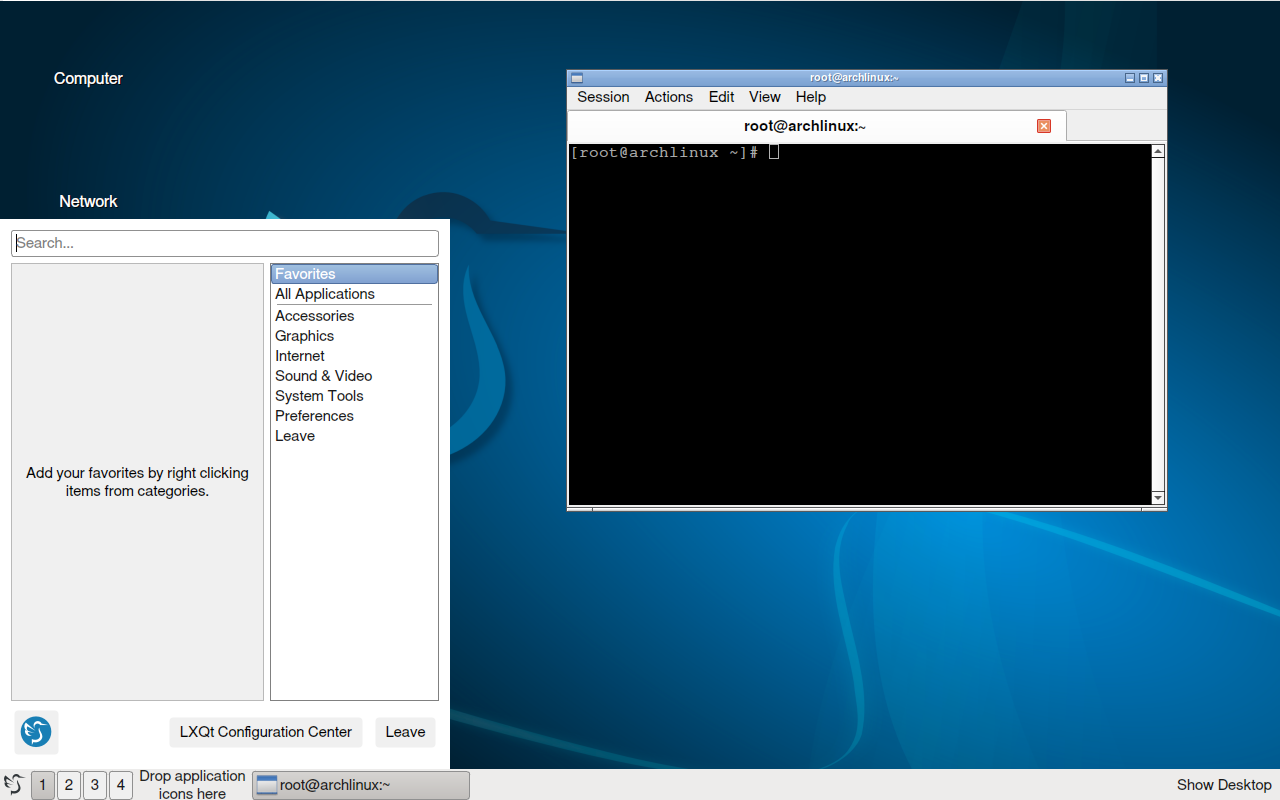Maximize the terminal window
This screenshot has width=1280, height=800.
click(1144, 78)
